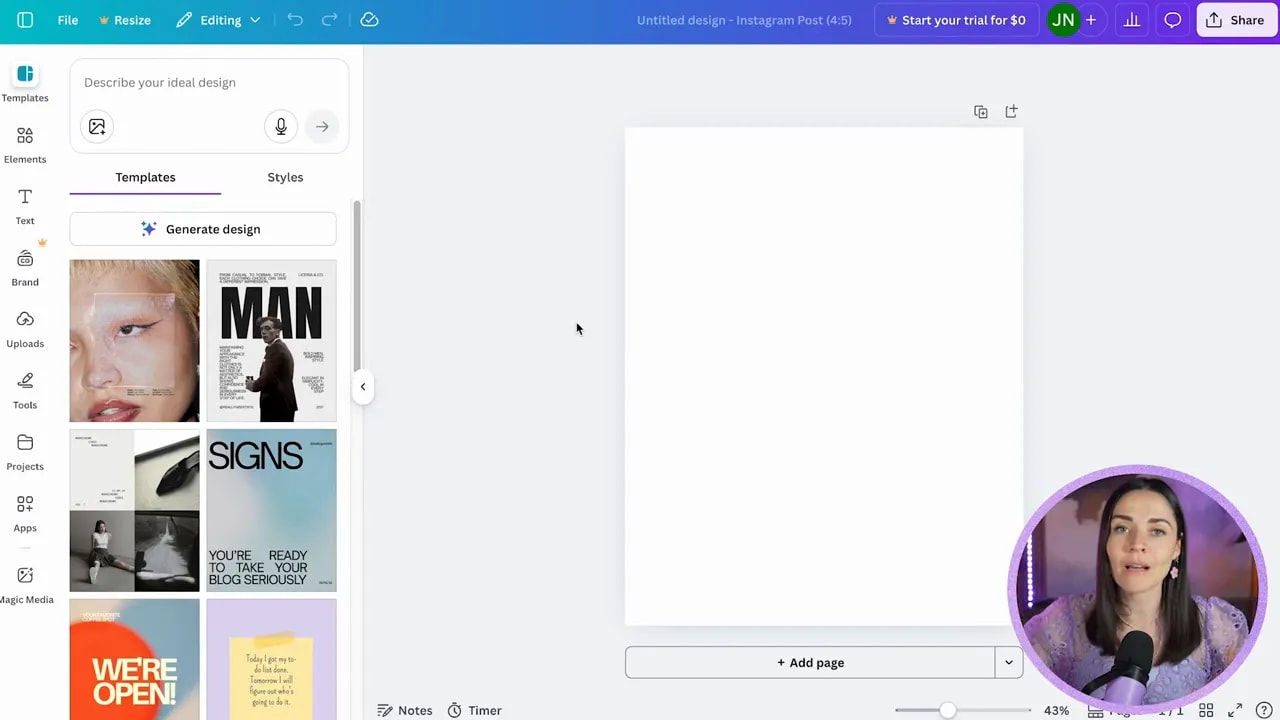This screenshot has height=720, width=1280.
Task: Expand the Add page options chevron
Action: [1008, 662]
